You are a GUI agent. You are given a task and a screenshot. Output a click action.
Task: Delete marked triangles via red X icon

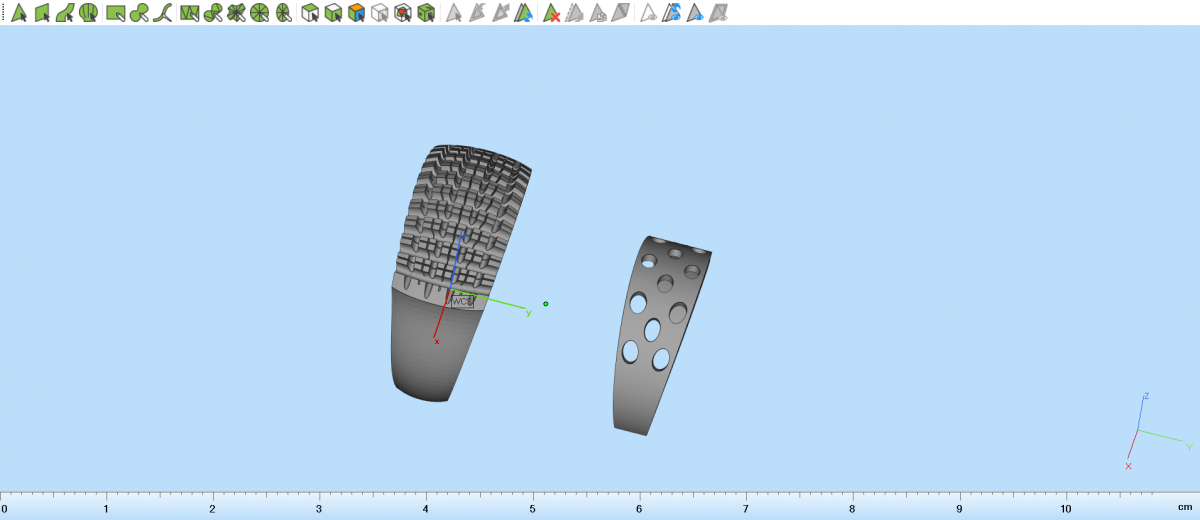tap(550, 13)
